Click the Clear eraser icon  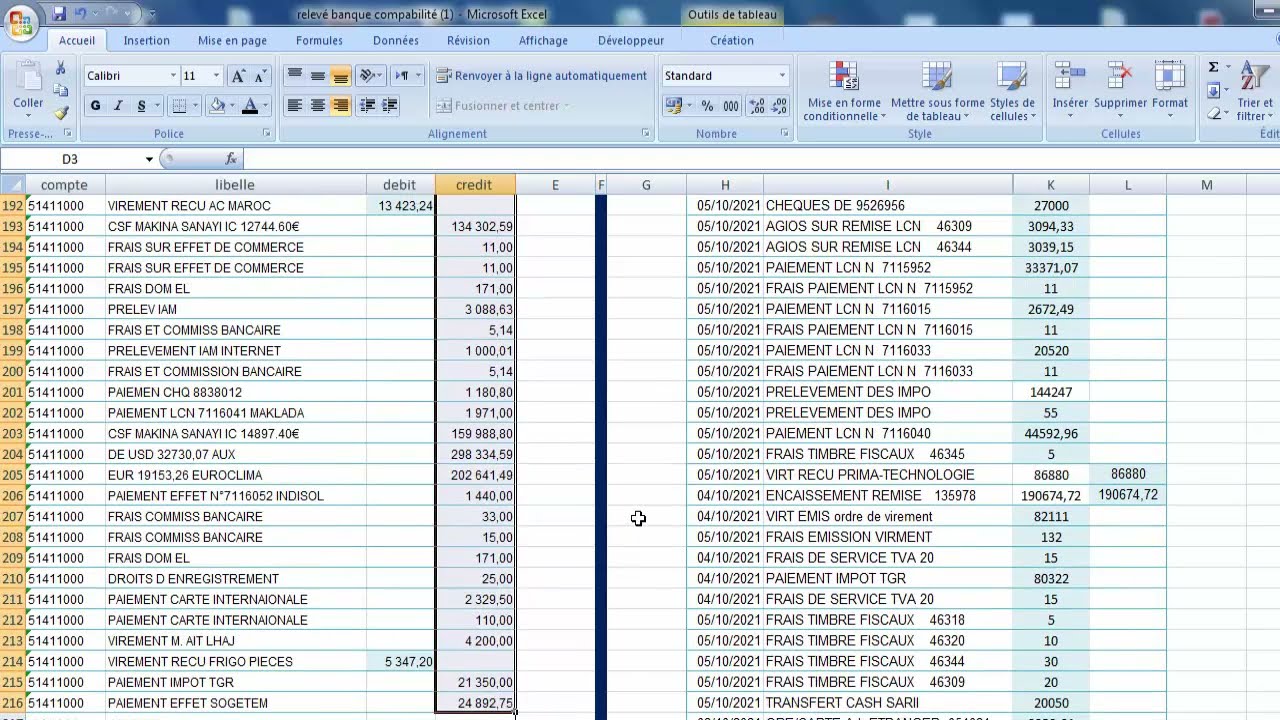[x=1213, y=113]
